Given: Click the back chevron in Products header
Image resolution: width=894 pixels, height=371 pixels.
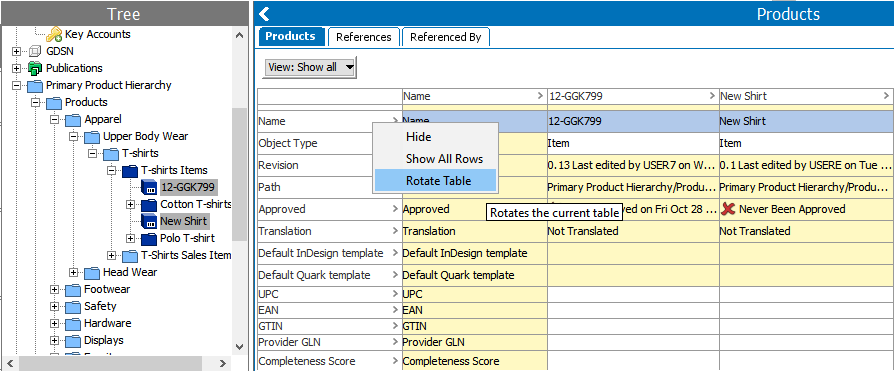Looking at the screenshot, I should pyautogui.click(x=264, y=14).
